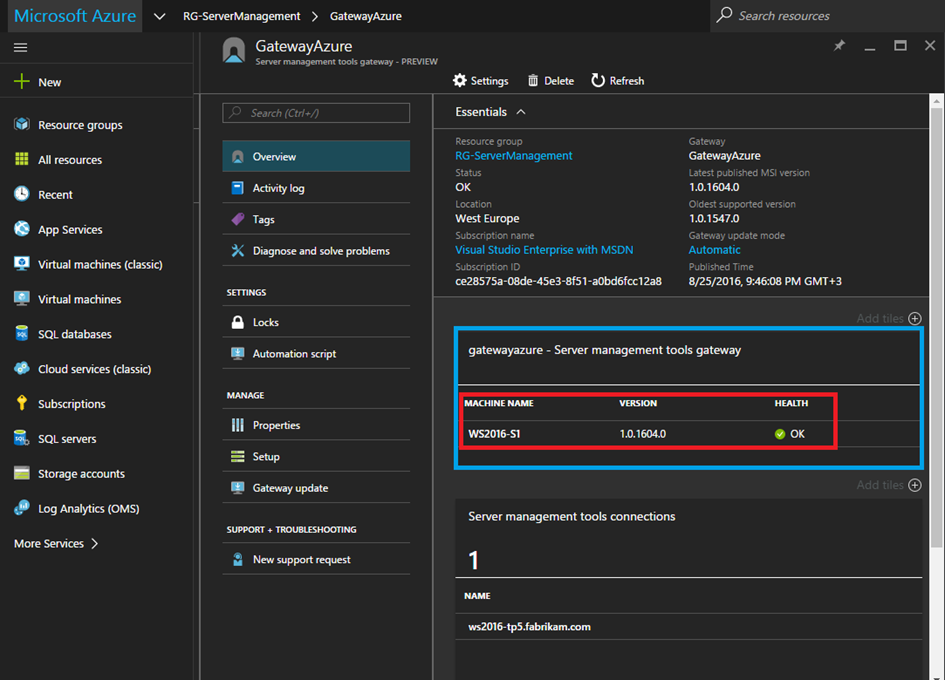The height and width of the screenshot is (680, 945).
Task: Click the Storage accounts icon
Action: 22,473
